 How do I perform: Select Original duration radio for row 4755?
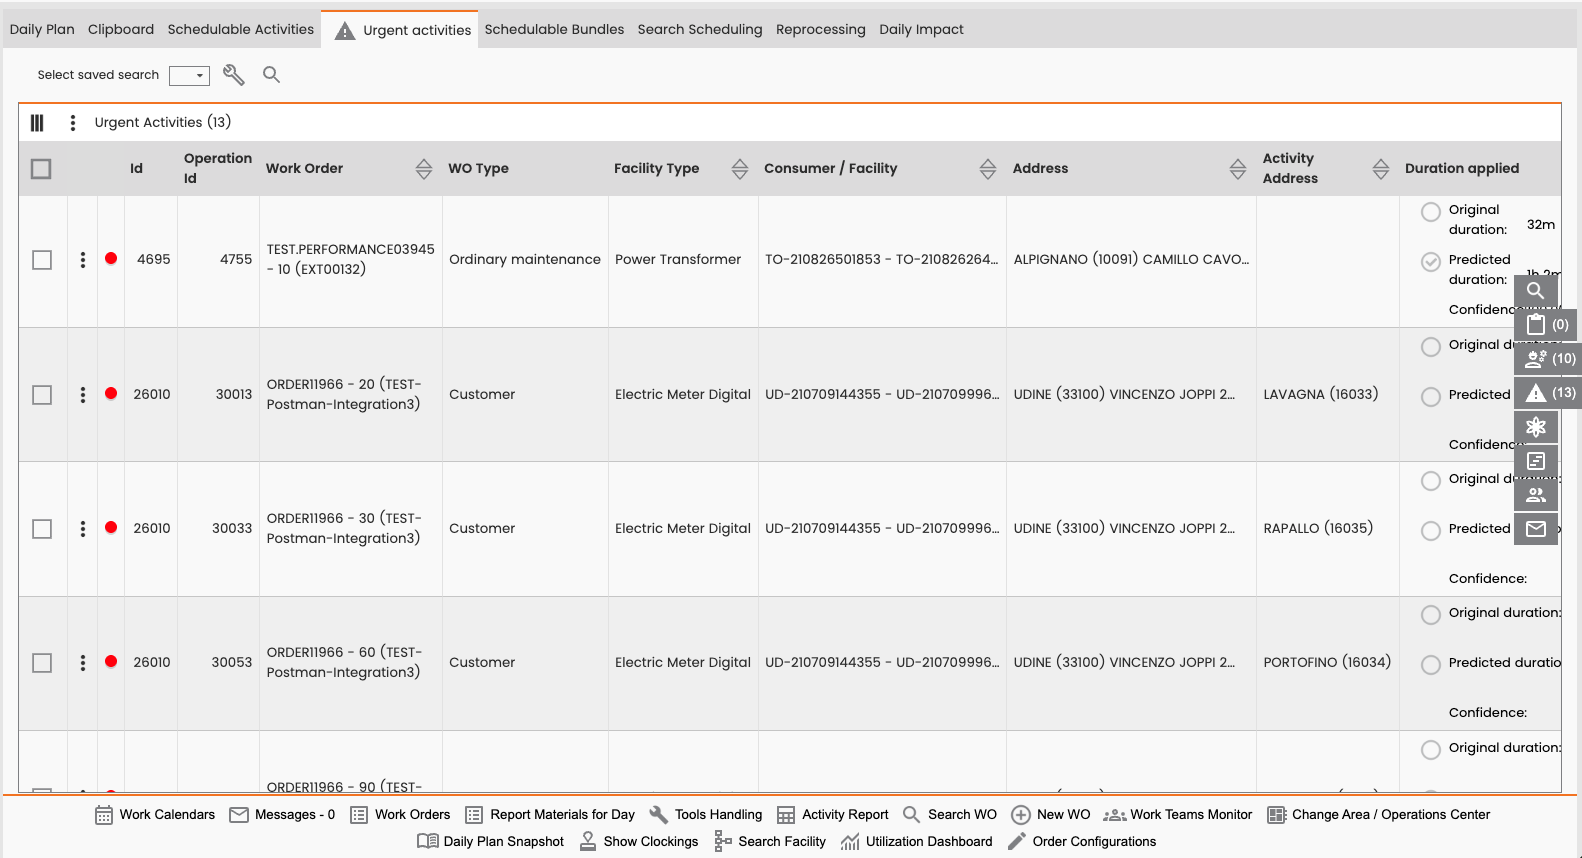point(1431,212)
